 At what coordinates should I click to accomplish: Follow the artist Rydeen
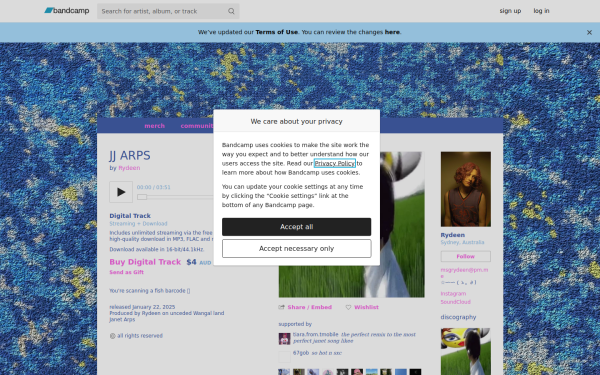465,256
